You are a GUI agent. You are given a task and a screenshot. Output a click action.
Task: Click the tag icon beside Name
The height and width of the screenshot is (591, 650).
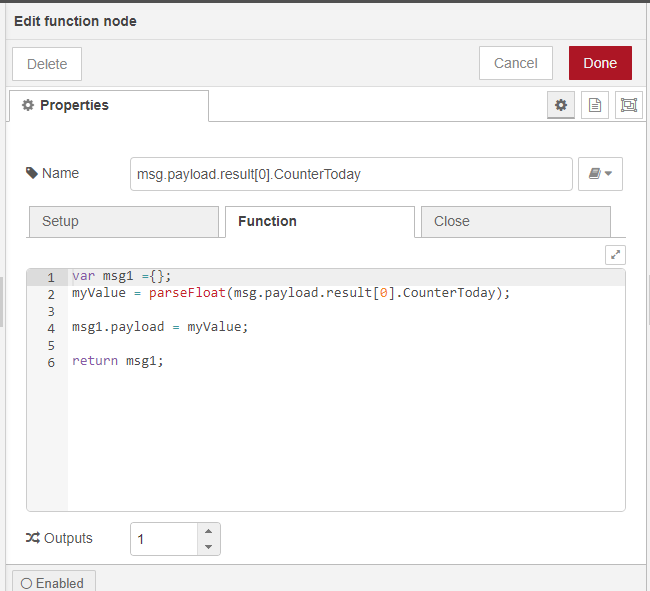[x=32, y=173]
